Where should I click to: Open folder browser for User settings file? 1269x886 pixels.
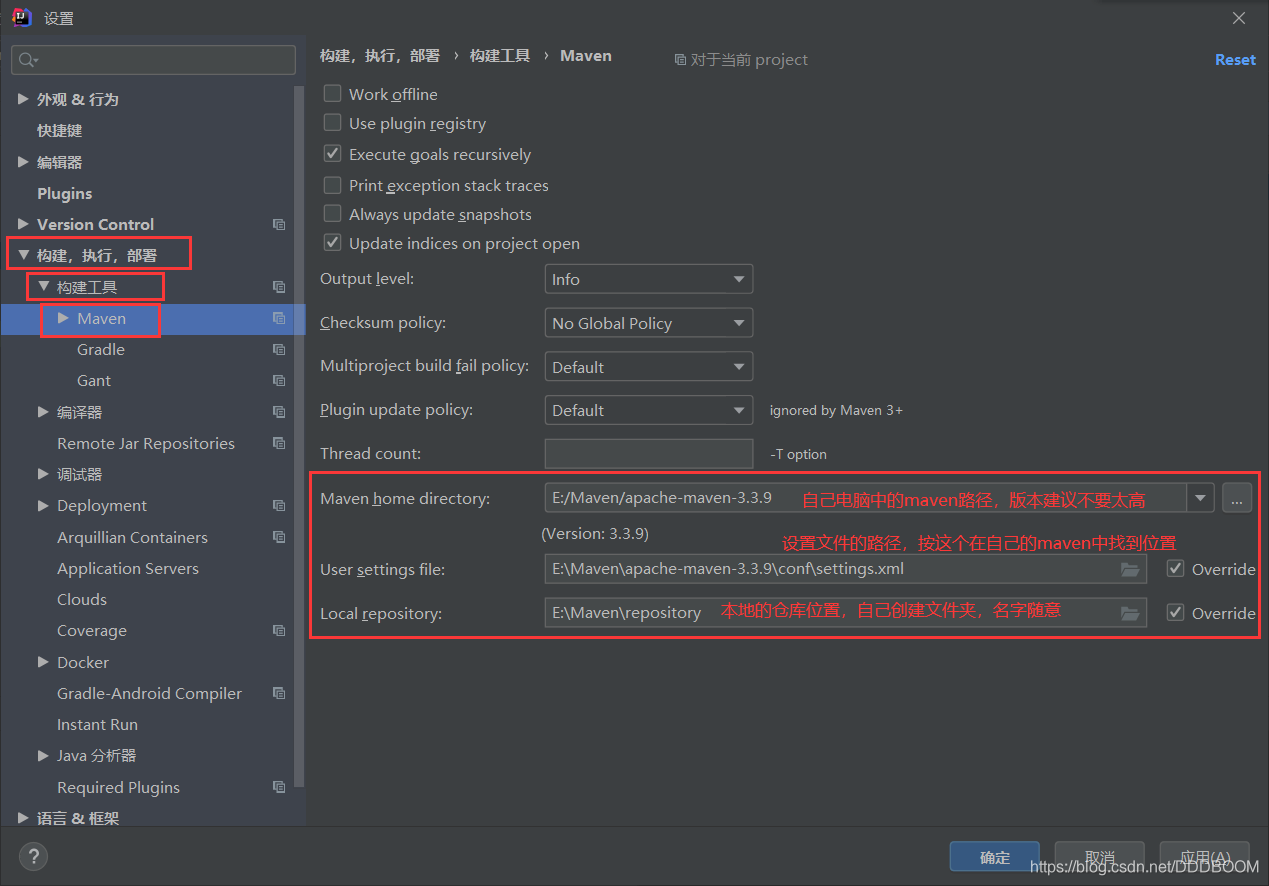coord(1130,570)
